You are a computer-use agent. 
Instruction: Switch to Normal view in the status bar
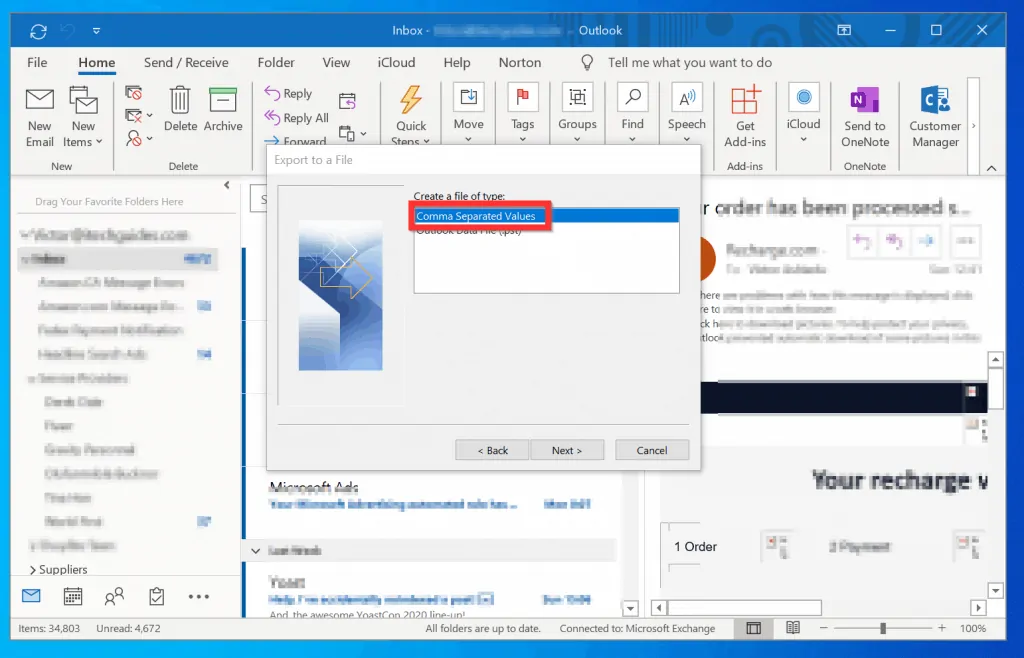[x=754, y=628]
